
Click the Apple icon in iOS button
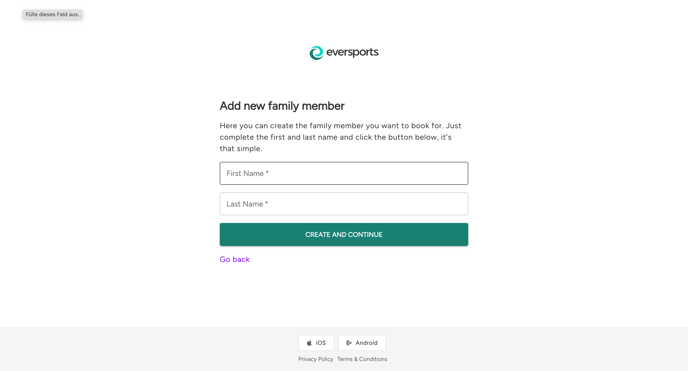309,343
